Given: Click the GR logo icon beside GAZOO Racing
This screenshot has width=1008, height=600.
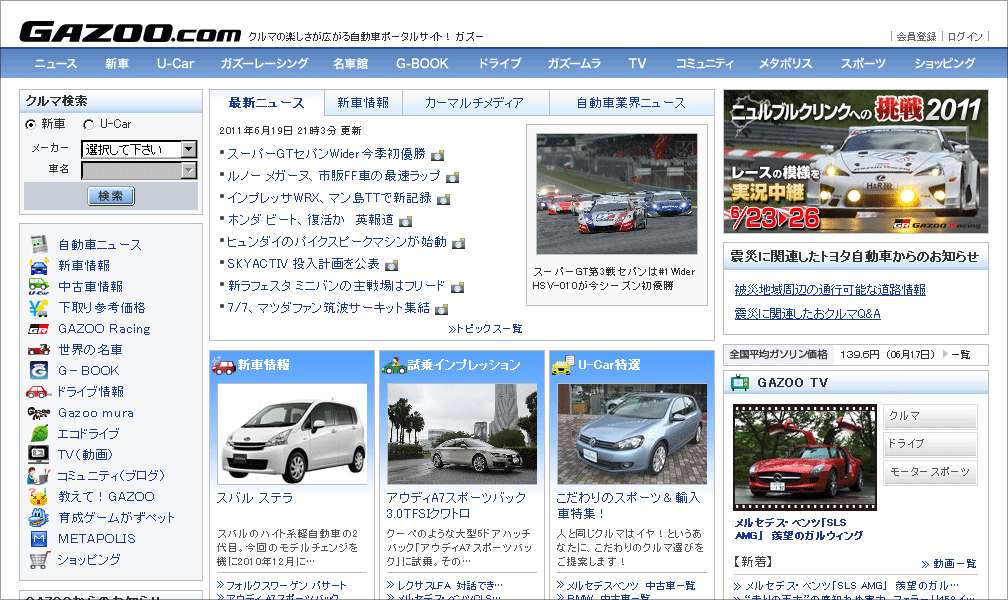Looking at the screenshot, I should 39,329.
